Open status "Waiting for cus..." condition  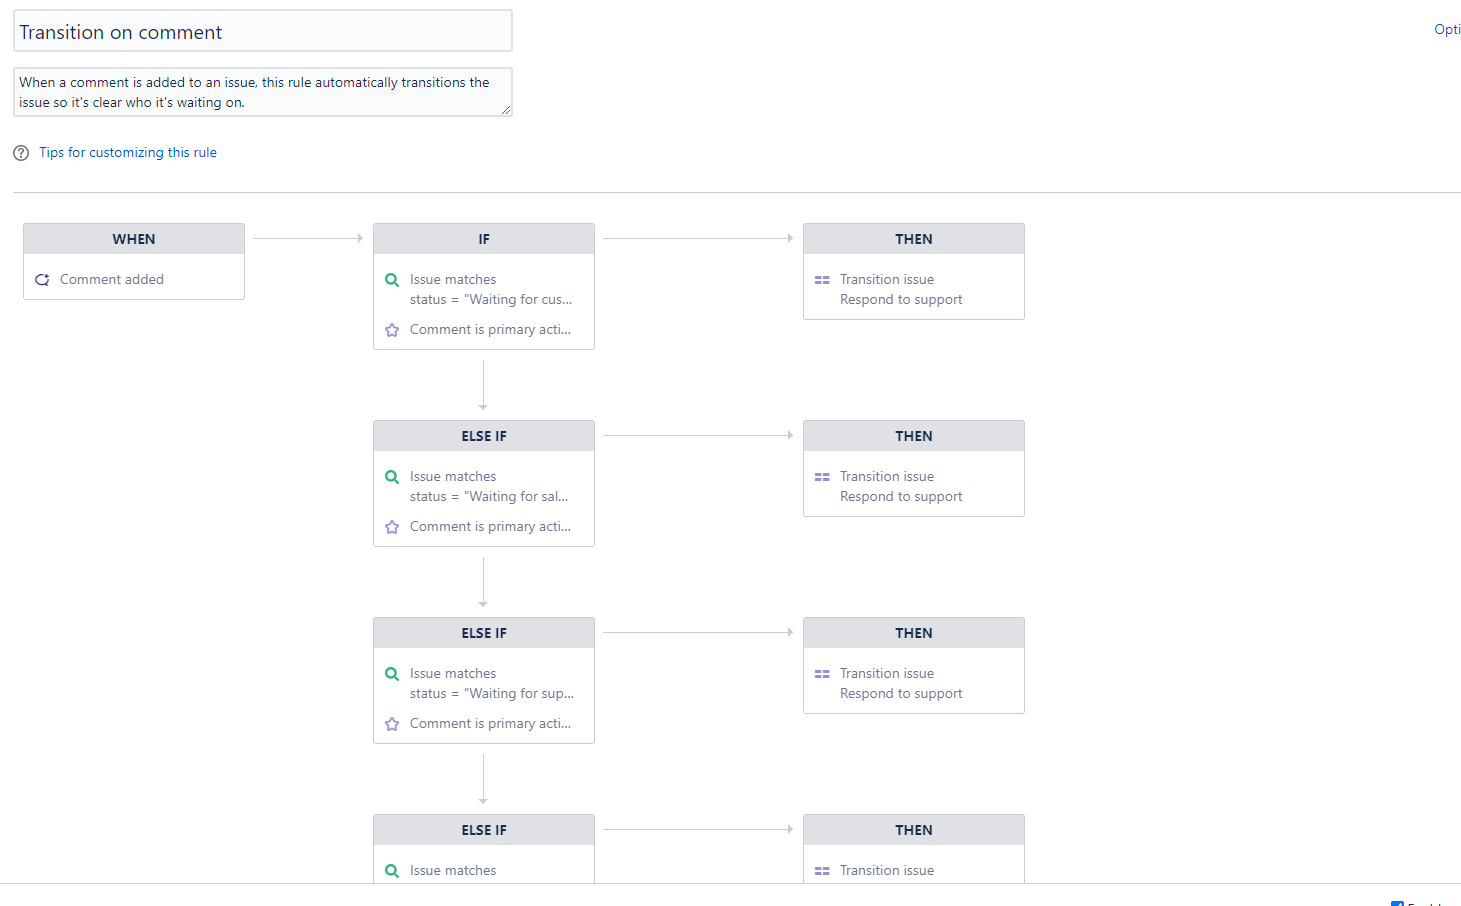(x=491, y=300)
